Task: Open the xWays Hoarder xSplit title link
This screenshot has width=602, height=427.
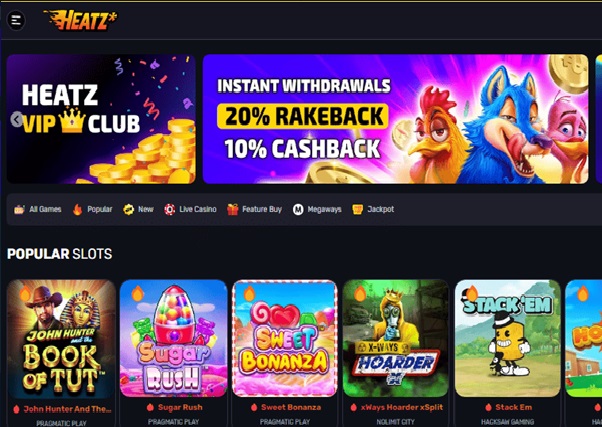Action: [x=402, y=407]
